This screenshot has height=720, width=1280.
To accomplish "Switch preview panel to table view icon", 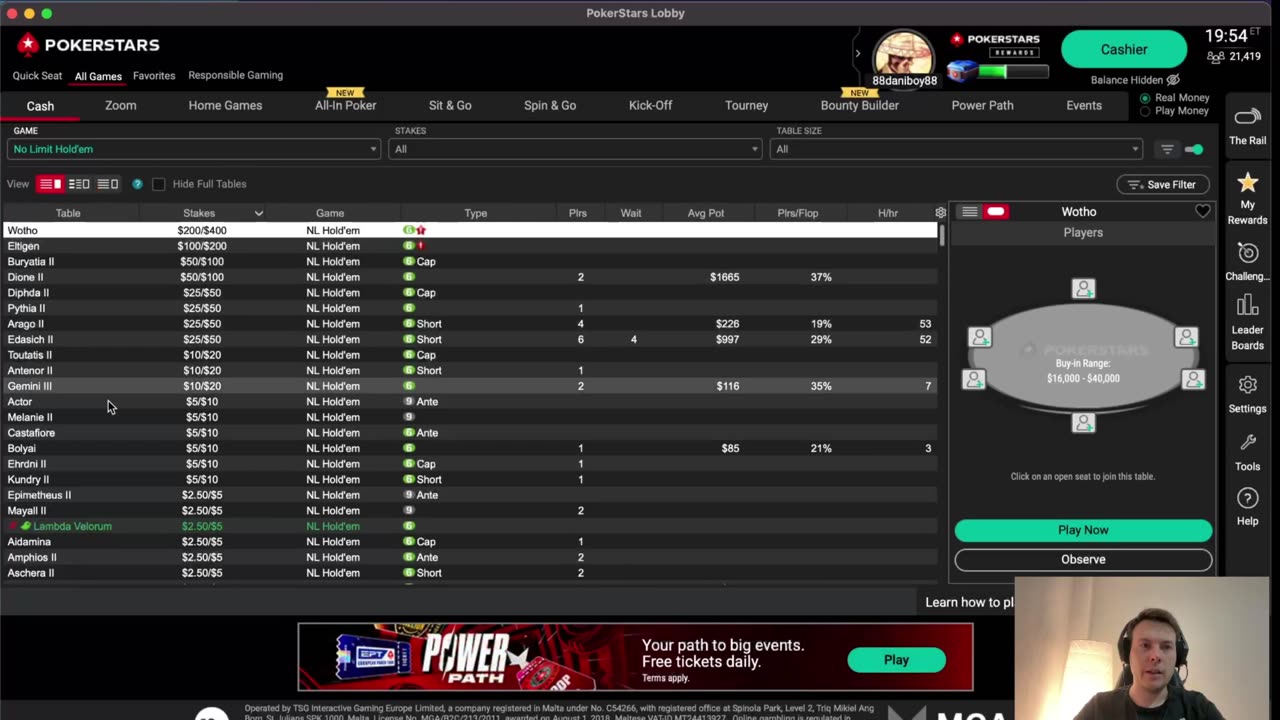I will (x=995, y=212).
